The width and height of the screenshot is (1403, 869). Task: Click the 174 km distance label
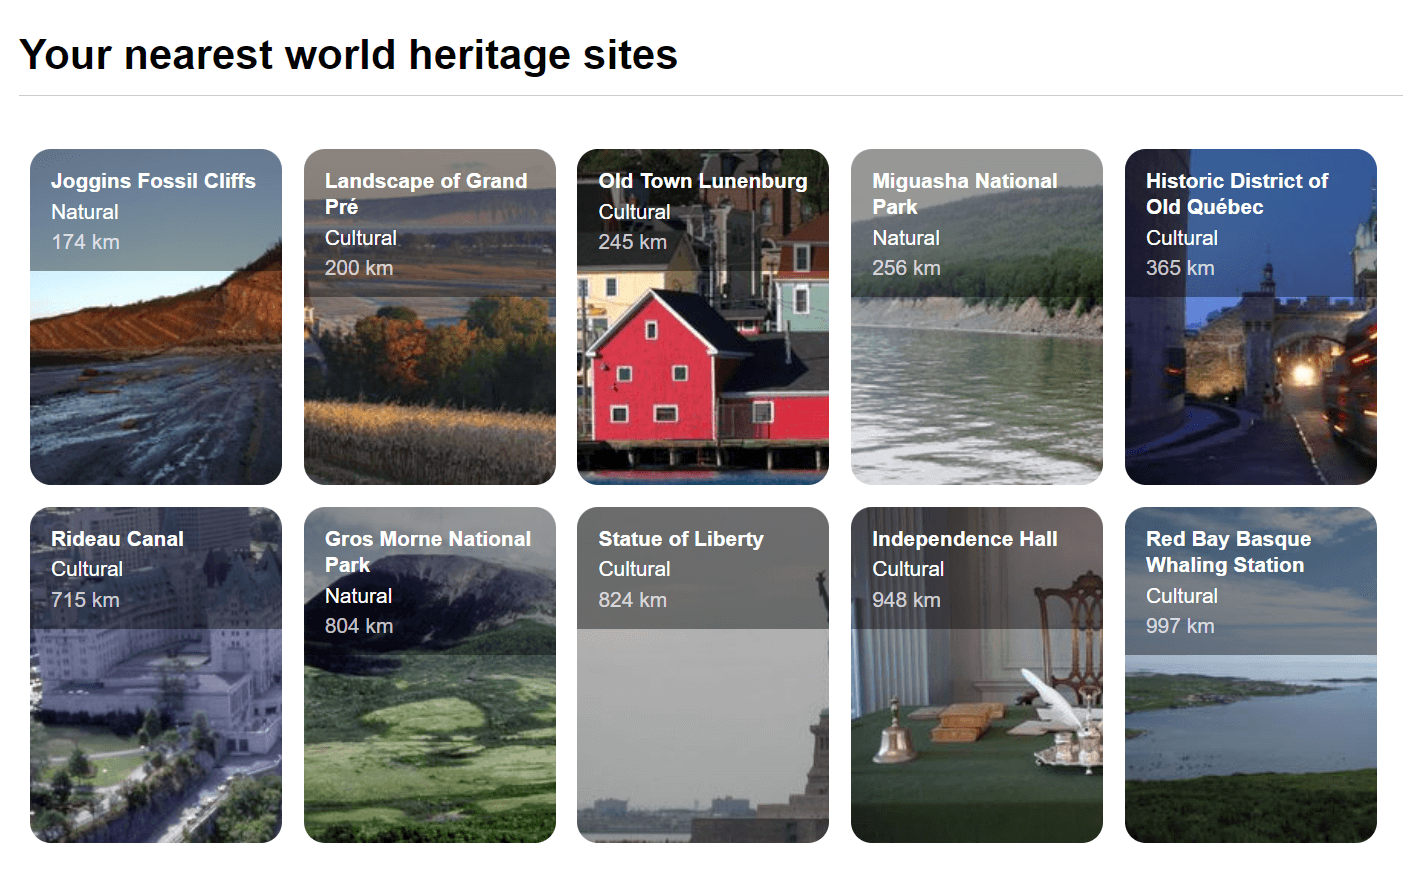(x=84, y=241)
